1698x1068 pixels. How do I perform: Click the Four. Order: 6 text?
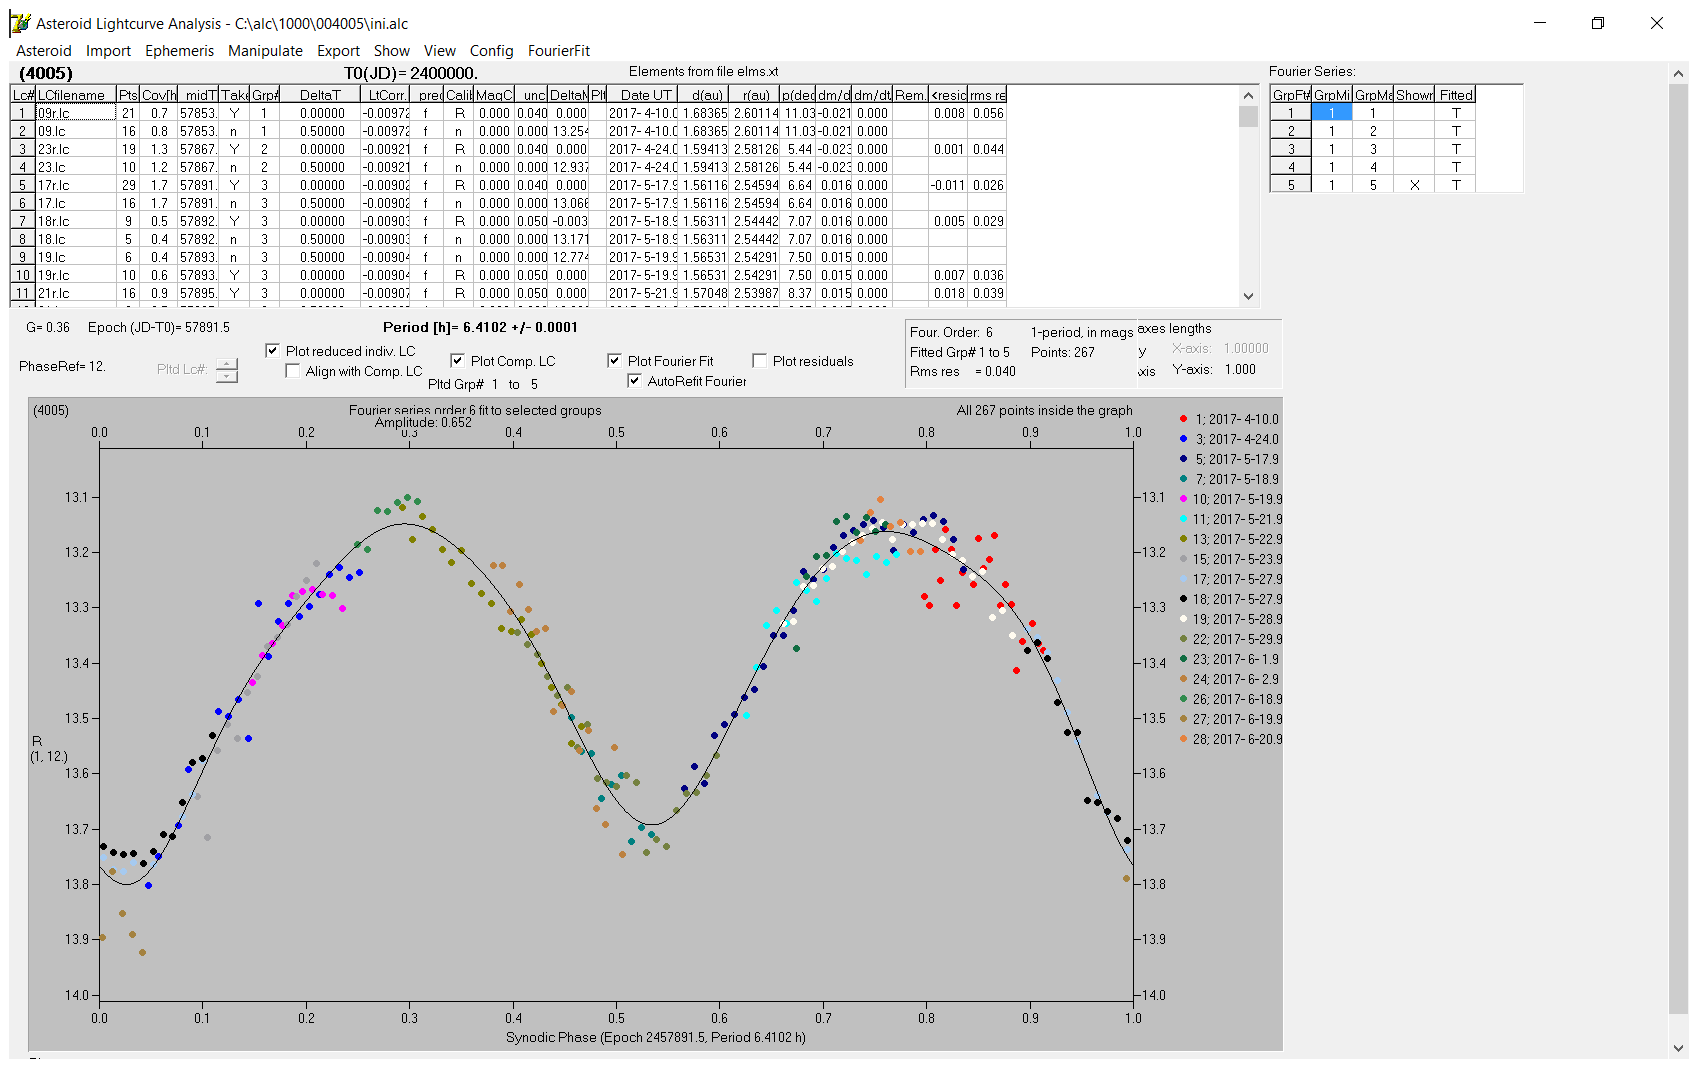(951, 333)
